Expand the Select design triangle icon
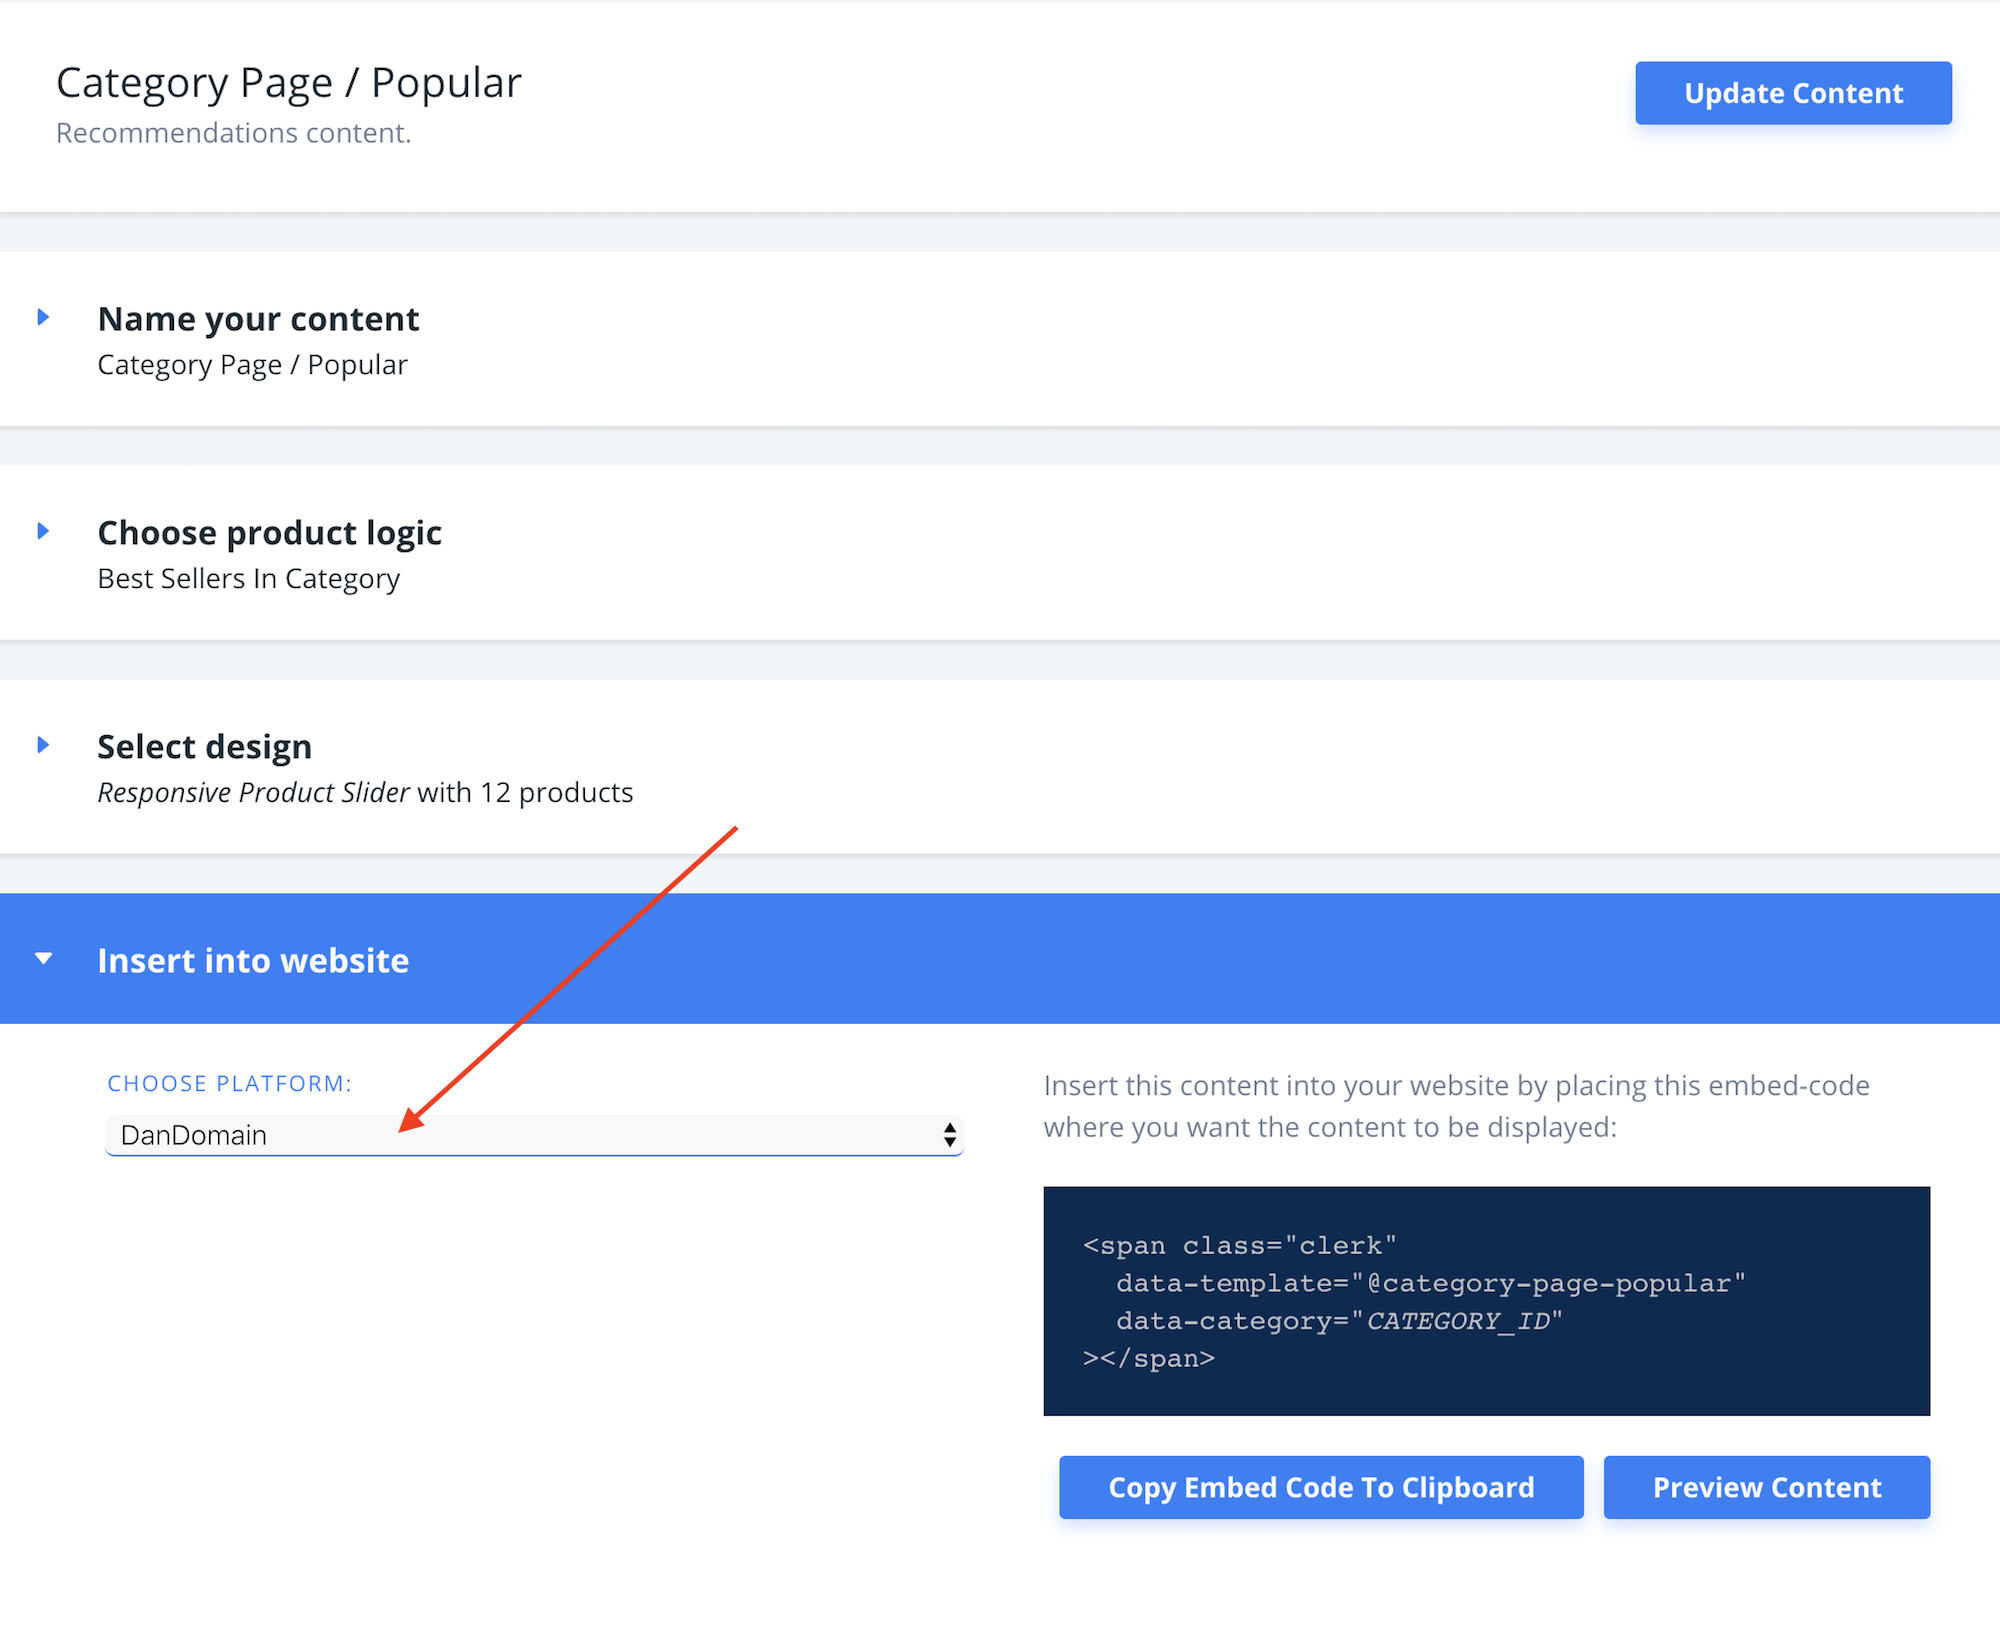2000x1632 pixels. tap(43, 745)
